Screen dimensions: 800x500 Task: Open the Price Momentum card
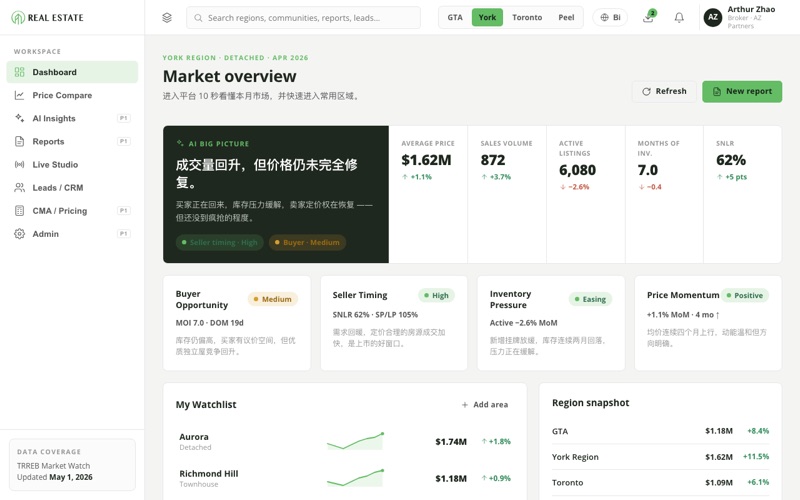[708, 323]
